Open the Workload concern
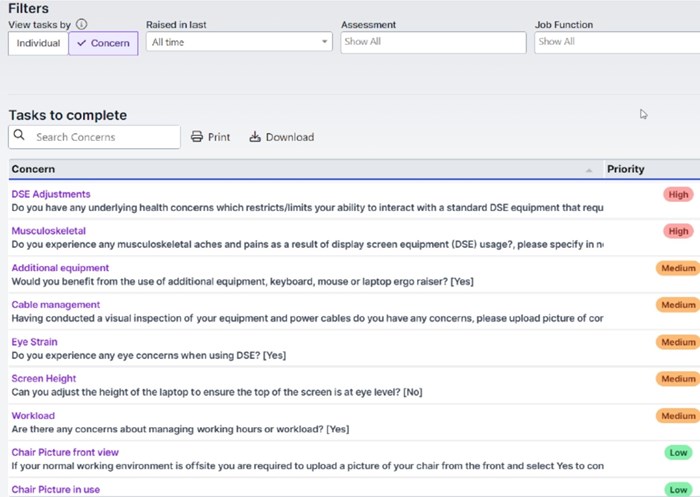Screen dimensions: 700x497 pos(33,416)
